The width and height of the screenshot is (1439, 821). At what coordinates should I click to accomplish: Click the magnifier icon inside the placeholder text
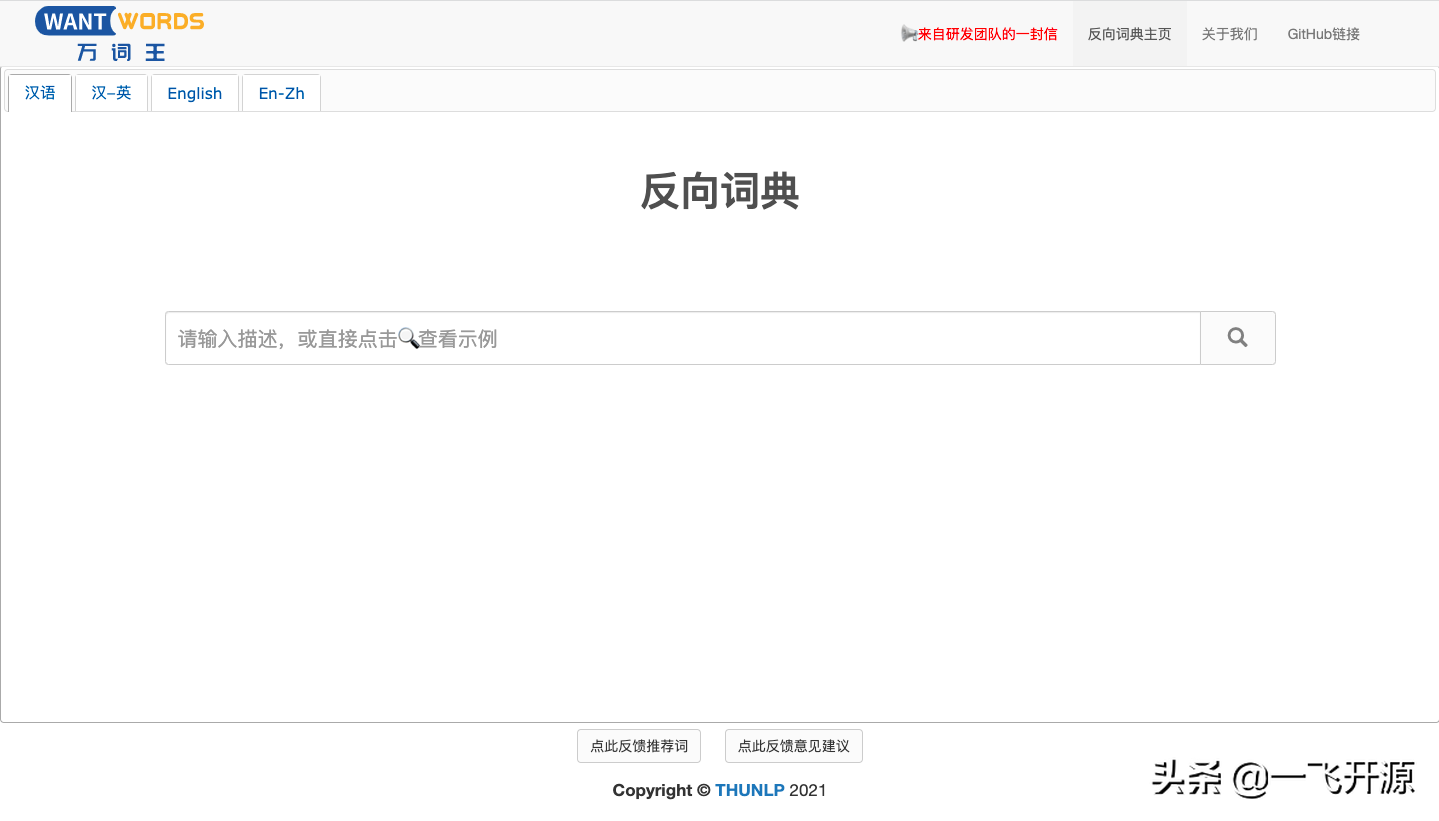point(409,339)
